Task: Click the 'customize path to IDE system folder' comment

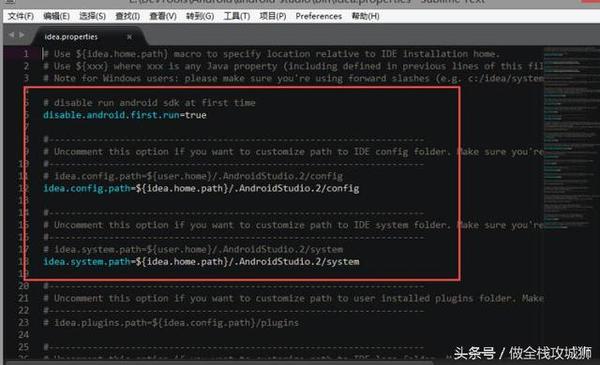Action: point(293,225)
